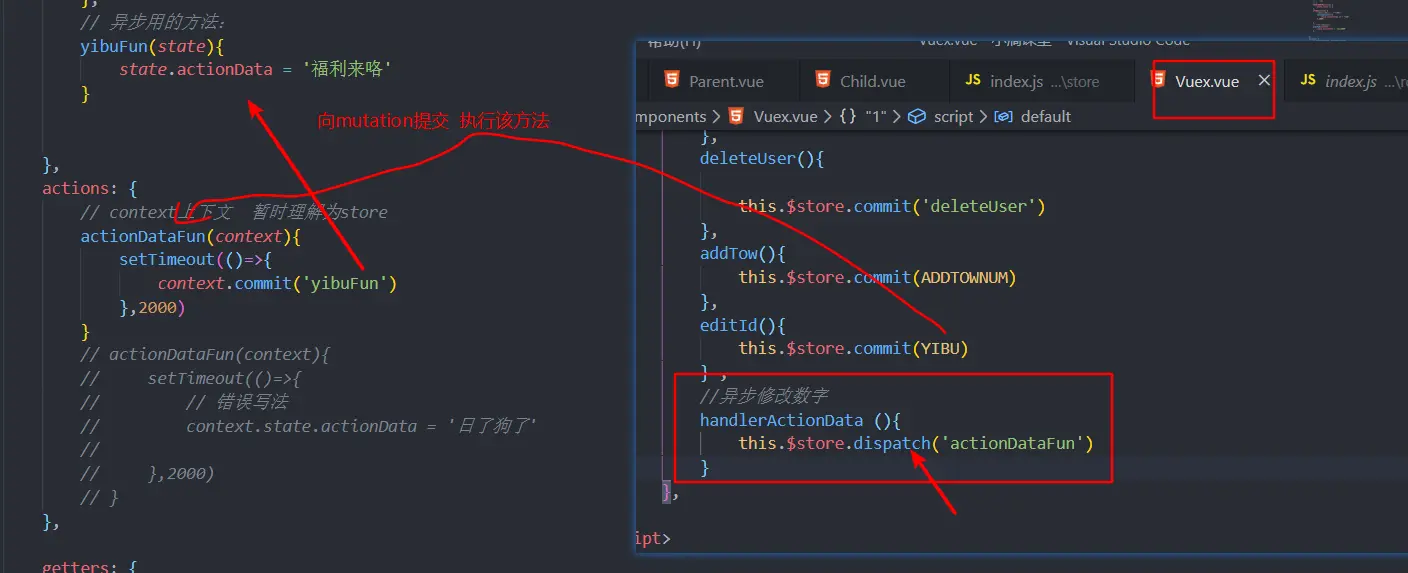This screenshot has width=1408, height=573.
Task: Click the commit('deleteUser') line
Action: pos(892,206)
